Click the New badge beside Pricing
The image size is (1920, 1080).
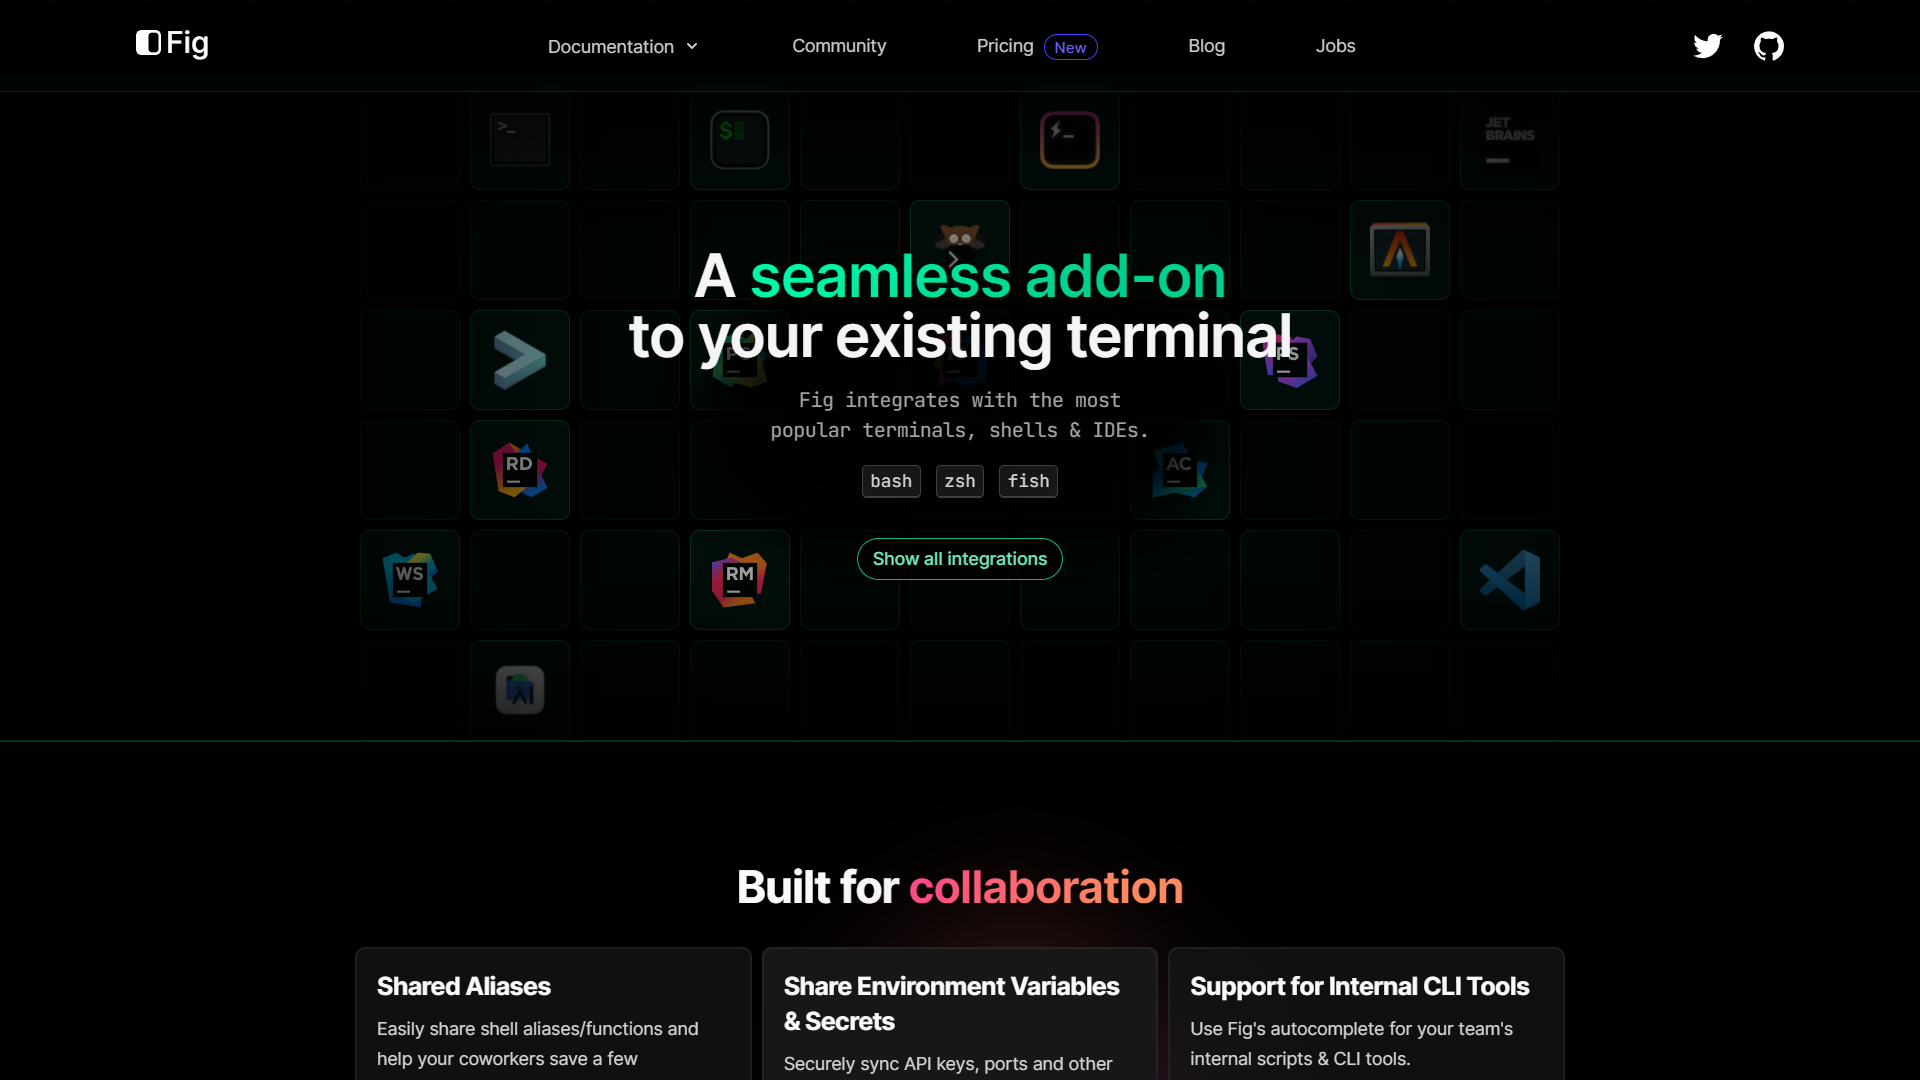(x=1070, y=47)
